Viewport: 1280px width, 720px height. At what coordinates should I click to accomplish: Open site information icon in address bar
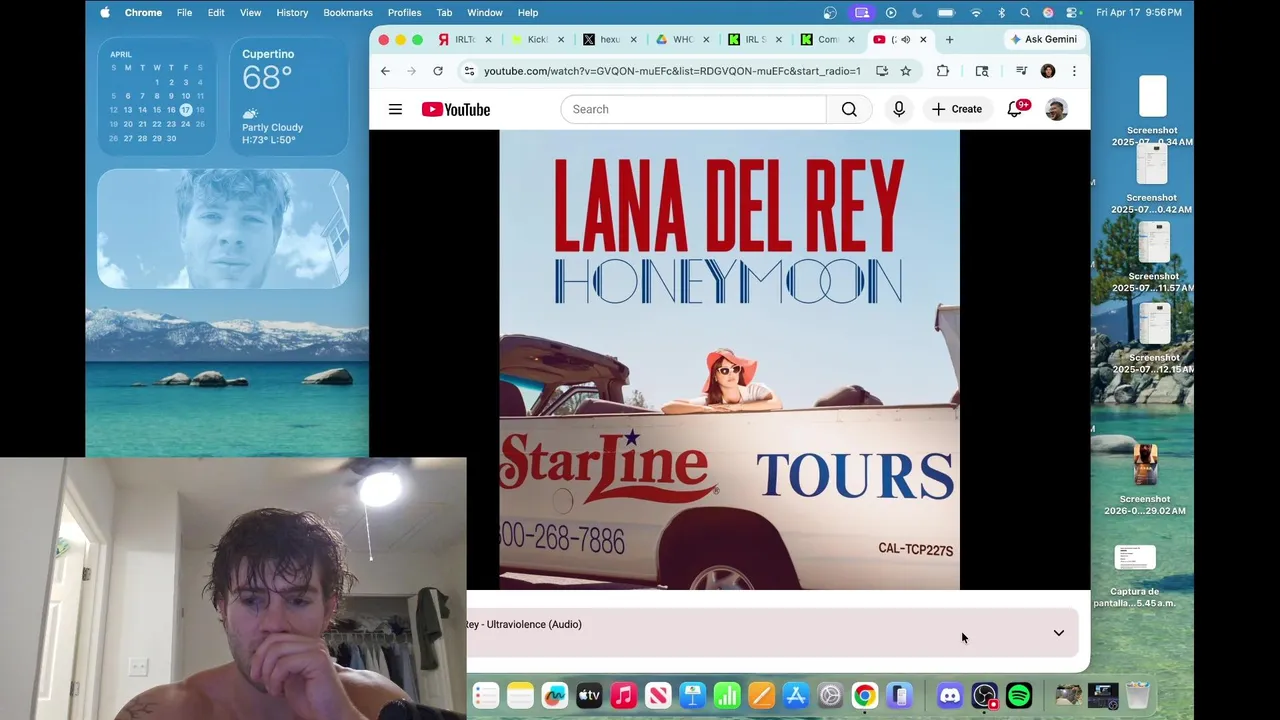tap(470, 71)
